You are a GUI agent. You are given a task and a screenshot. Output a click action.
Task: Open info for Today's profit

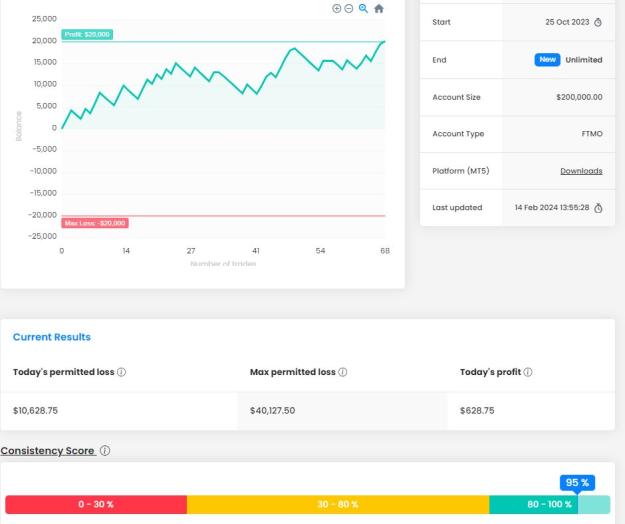pos(528,372)
